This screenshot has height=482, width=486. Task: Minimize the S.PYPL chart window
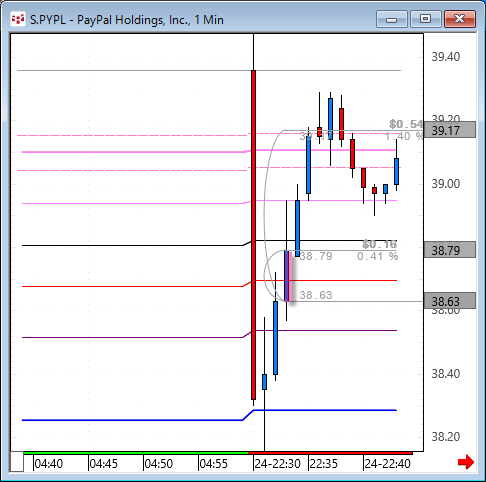392,19
